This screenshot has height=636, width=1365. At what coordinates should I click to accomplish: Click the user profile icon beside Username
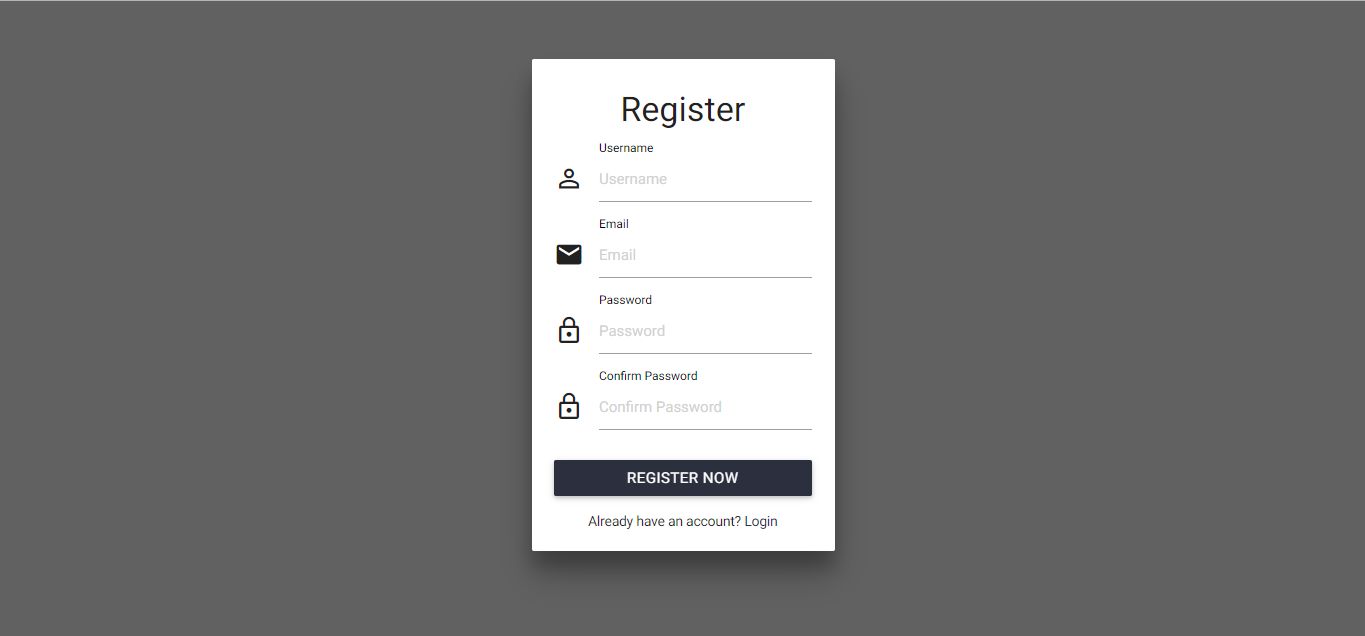tap(569, 179)
